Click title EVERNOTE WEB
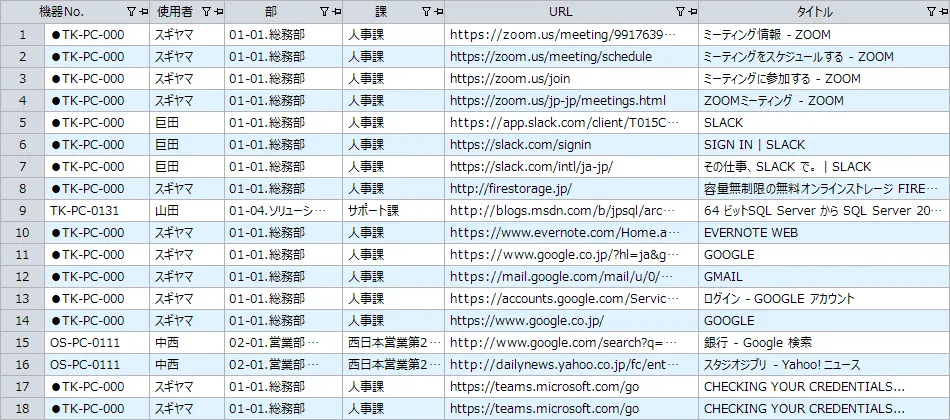The width and height of the screenshot is (950, 420). (751, 233)
